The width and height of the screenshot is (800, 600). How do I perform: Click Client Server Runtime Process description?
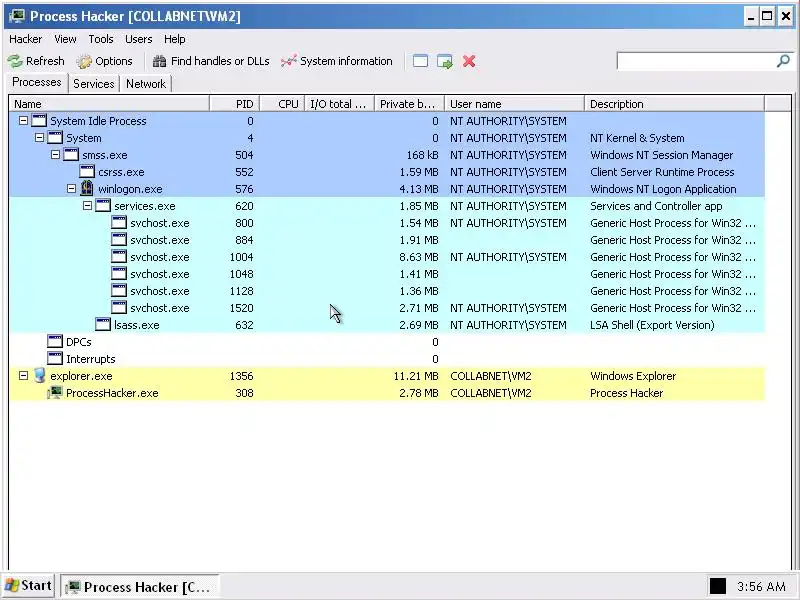[662, 172]
